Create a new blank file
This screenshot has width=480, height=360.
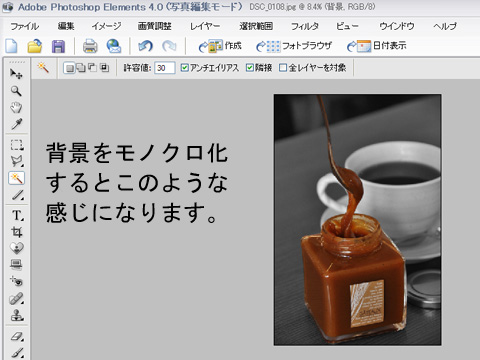click(12, 46)
